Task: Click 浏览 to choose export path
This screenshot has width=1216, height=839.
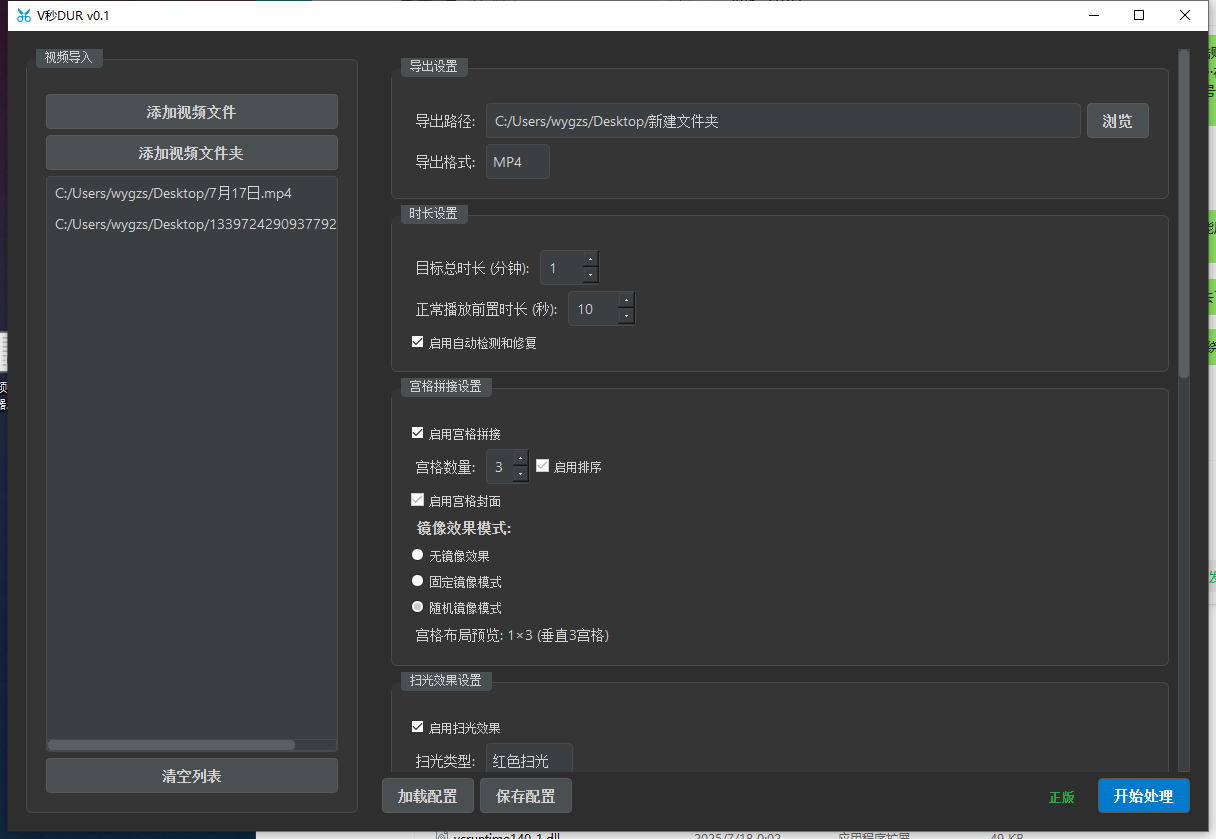Action: 1117,121
